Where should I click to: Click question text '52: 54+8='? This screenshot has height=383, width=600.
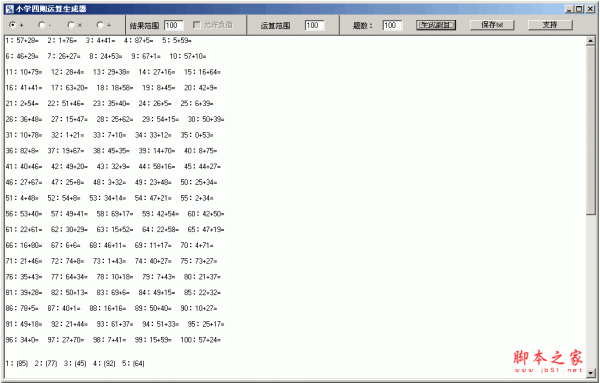click(x=64, y=198)
